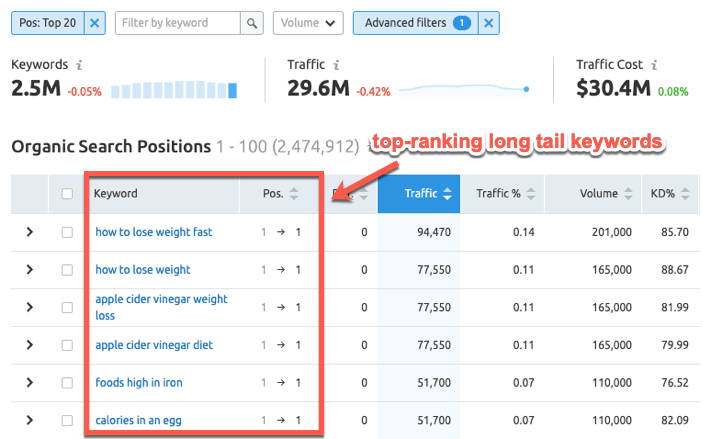Open 'foods high in iron' link
This screenshot has width=703, height=439.
(139, 383)
